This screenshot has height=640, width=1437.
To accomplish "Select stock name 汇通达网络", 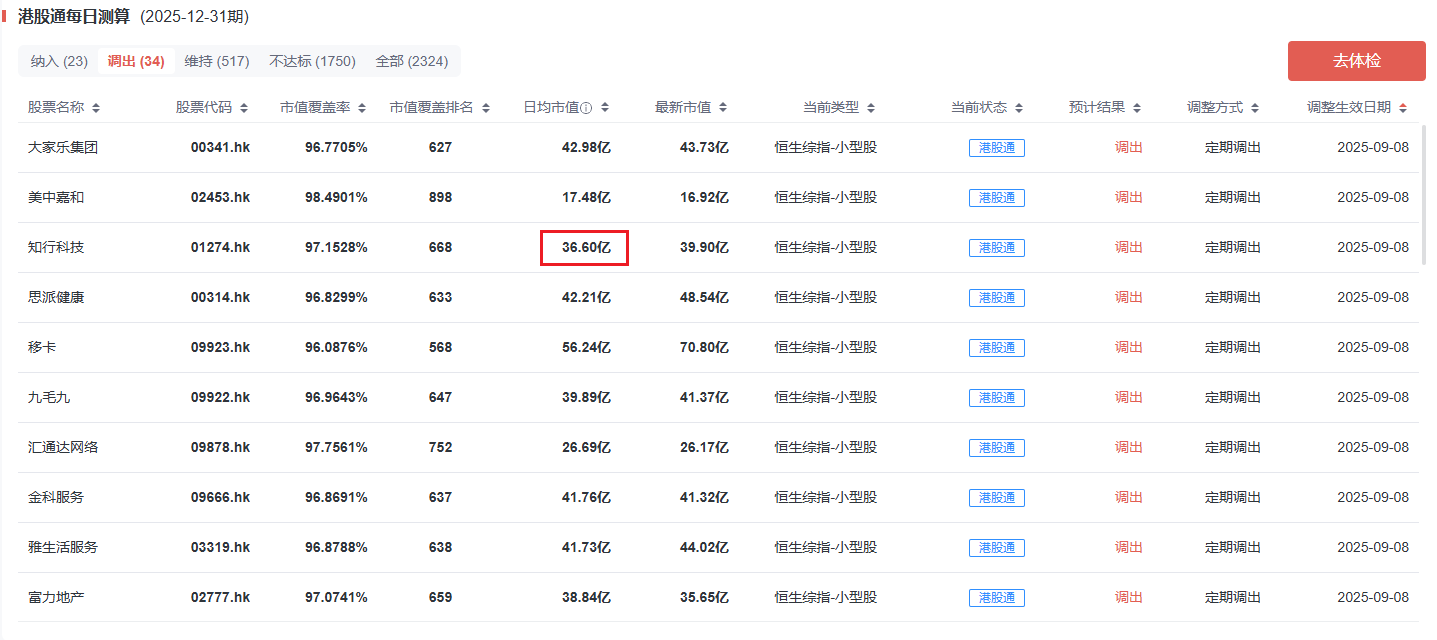I will pyautogui.click(x=63, y=447).
